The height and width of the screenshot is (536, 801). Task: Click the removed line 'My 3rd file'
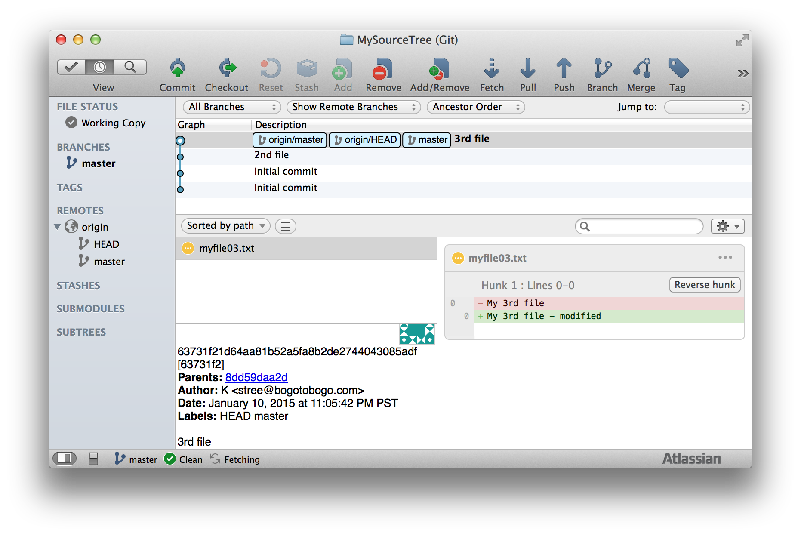[609, 303]
